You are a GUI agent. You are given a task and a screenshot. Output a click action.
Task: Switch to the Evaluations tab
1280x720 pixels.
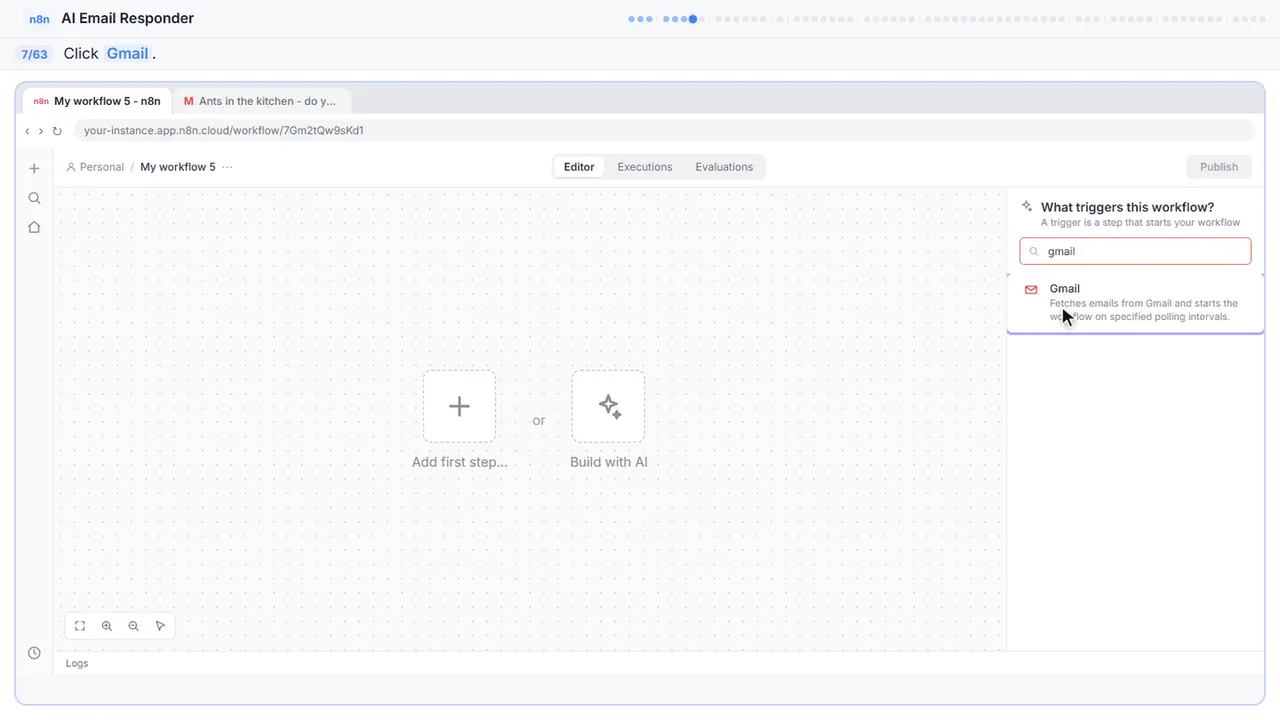click(x=724, y=167)
